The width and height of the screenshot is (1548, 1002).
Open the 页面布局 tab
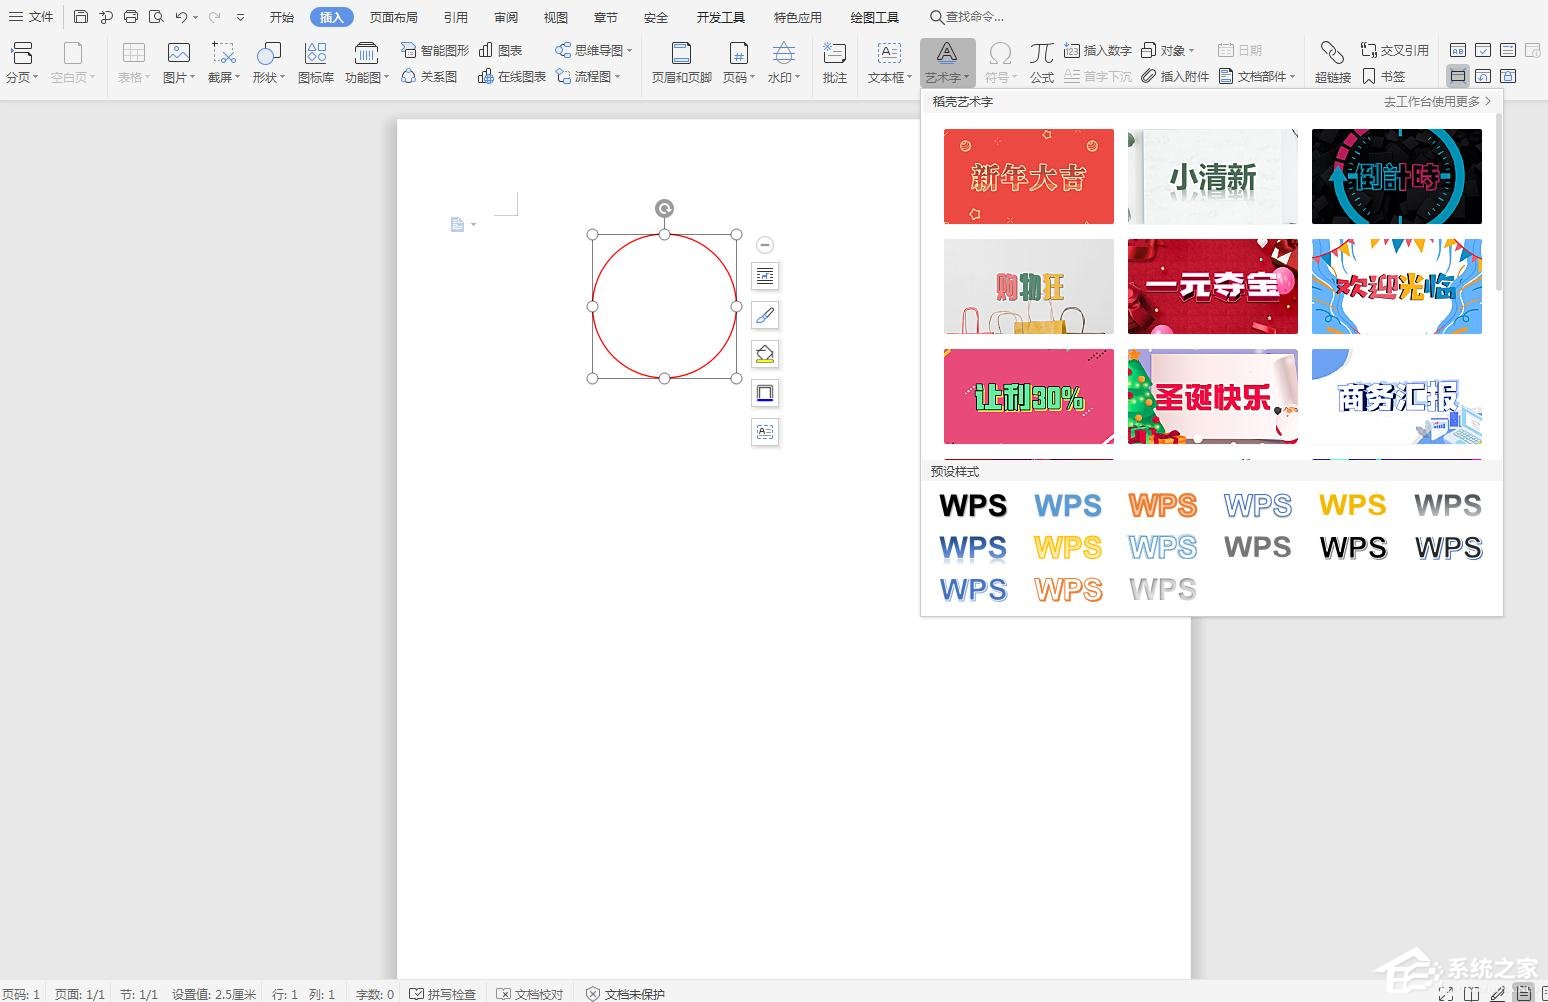393,16
